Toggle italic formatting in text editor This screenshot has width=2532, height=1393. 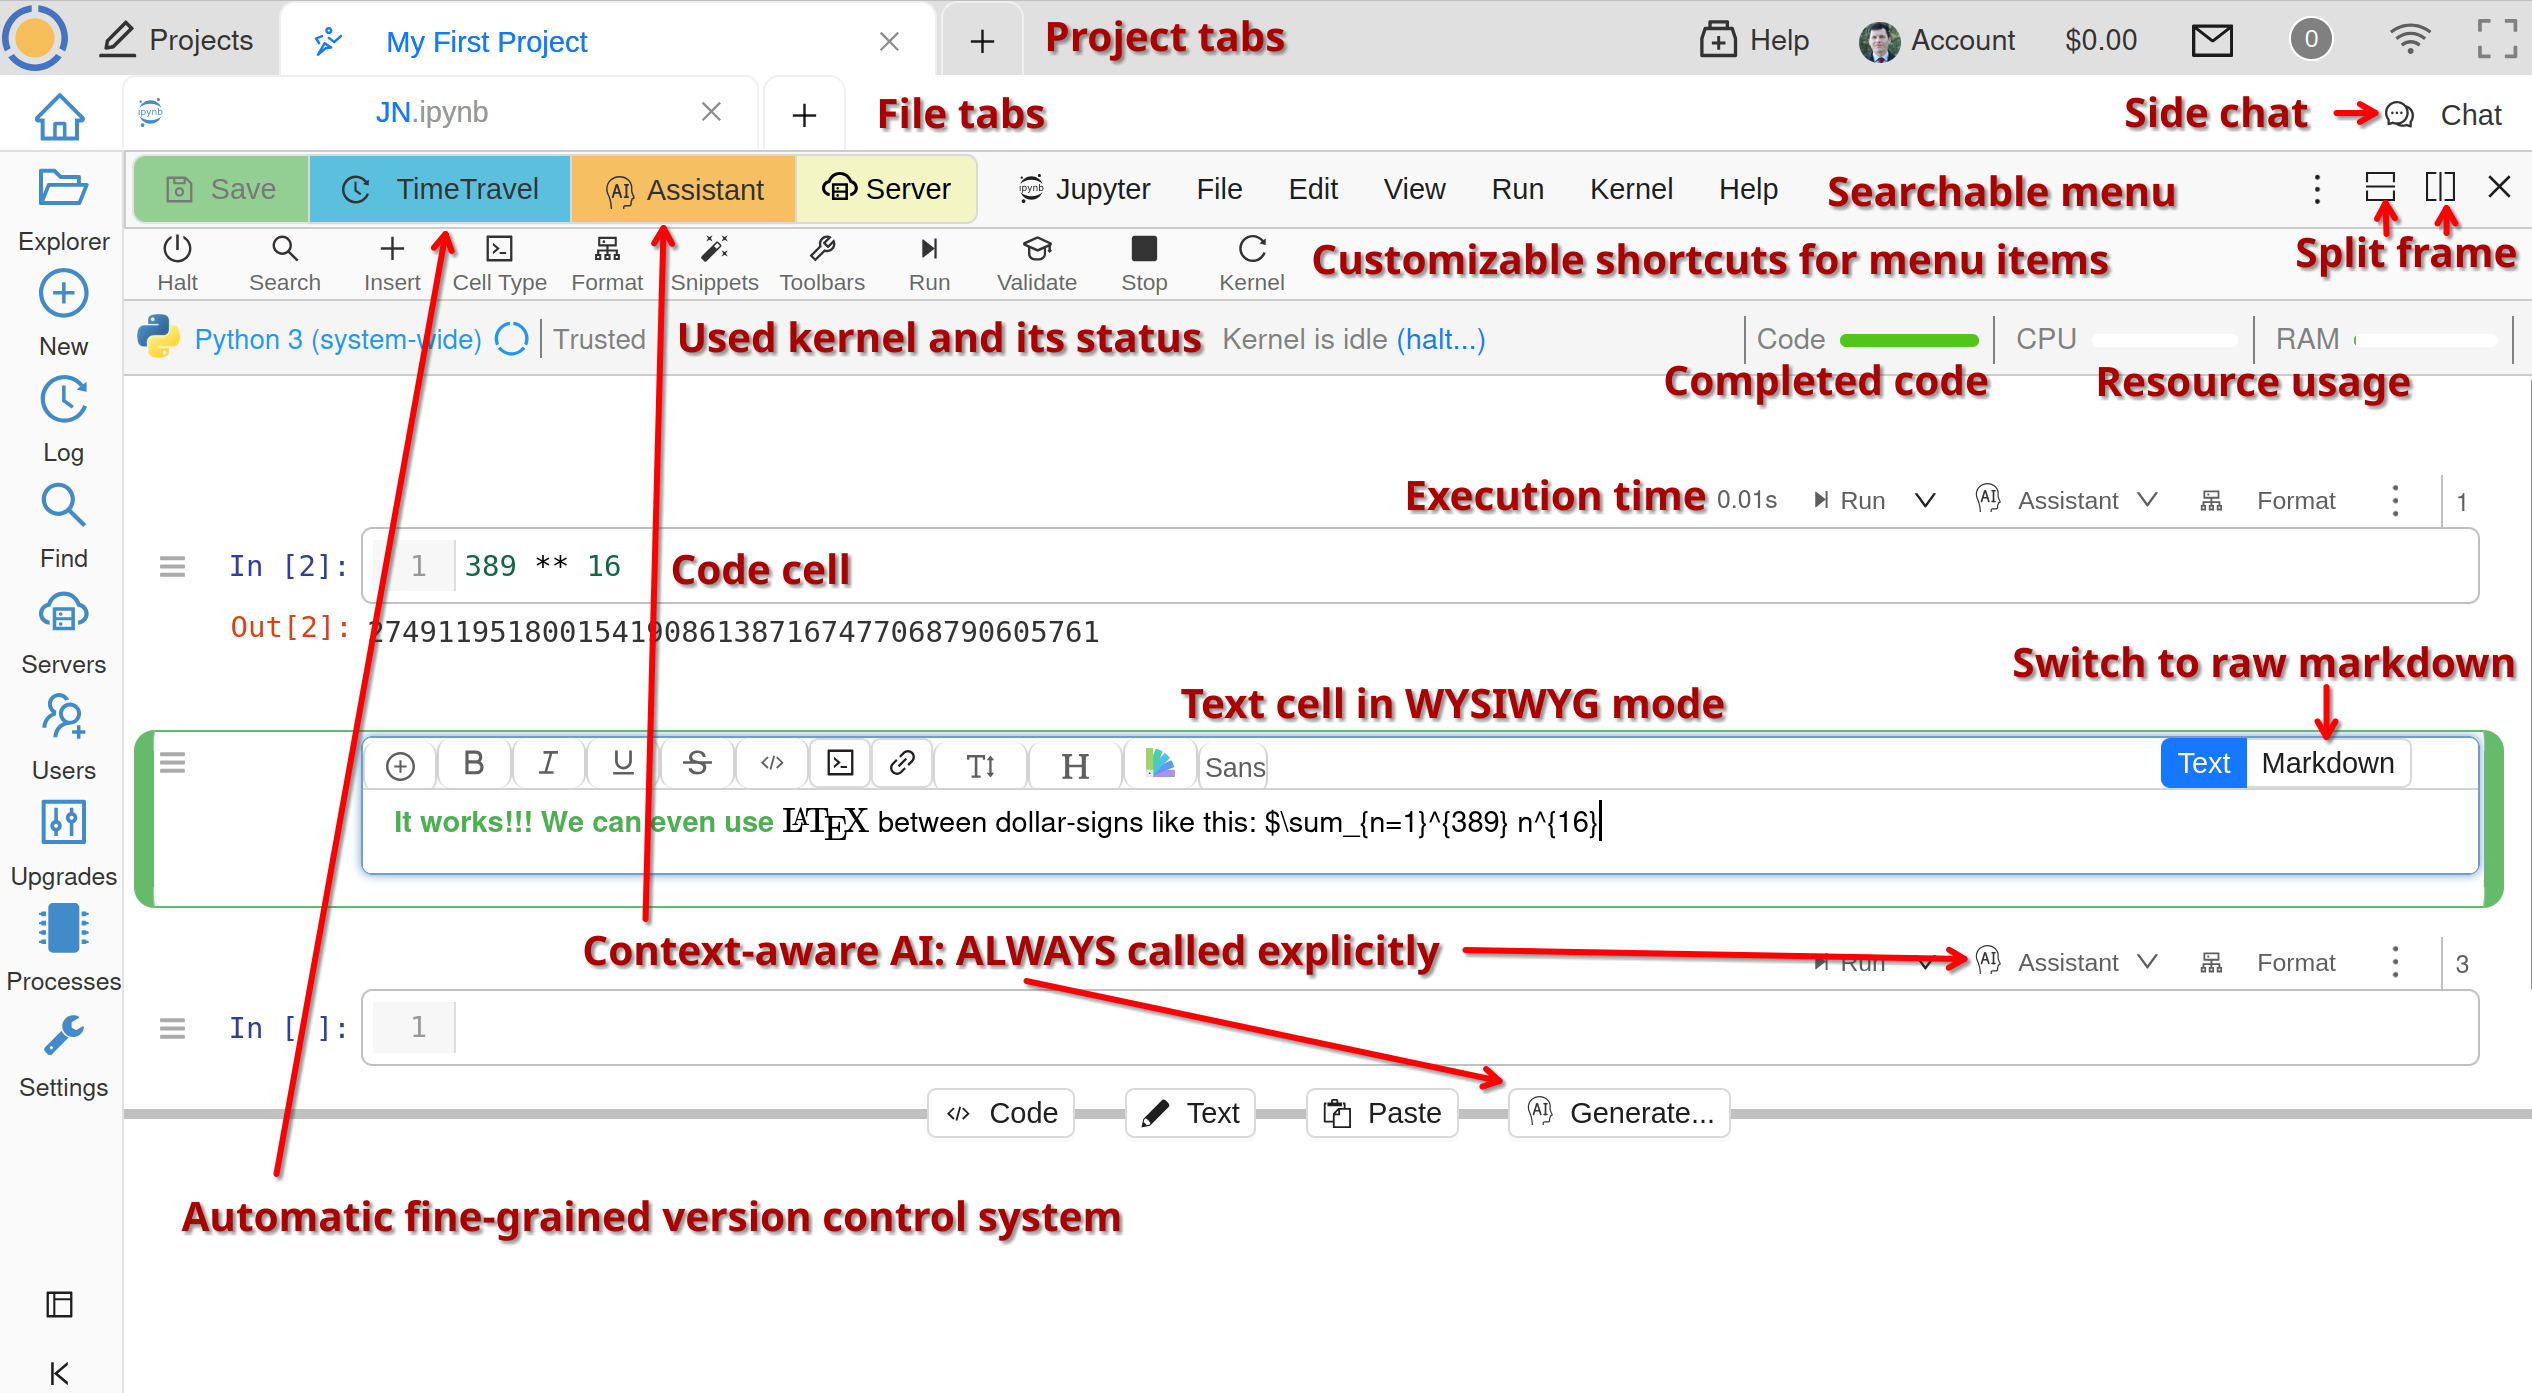pyautogui.click(x=548, y=764)
